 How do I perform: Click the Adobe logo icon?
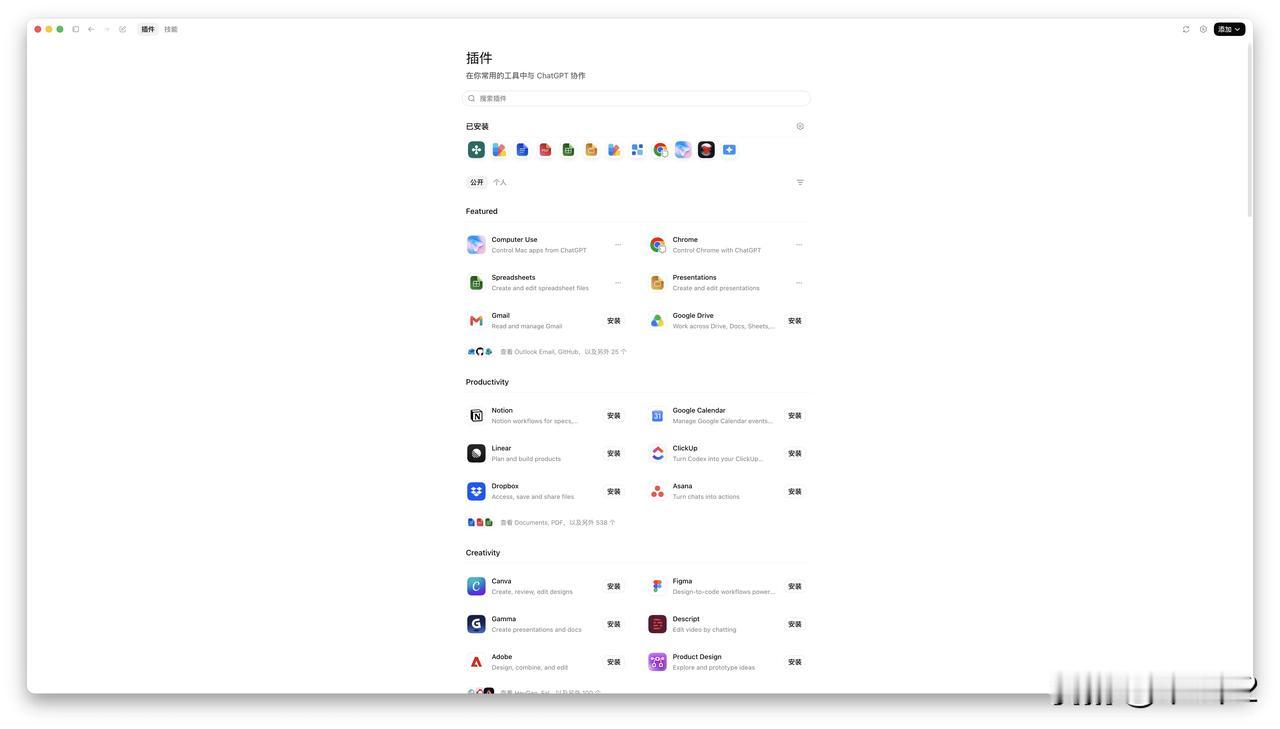[x=476, y=663]
